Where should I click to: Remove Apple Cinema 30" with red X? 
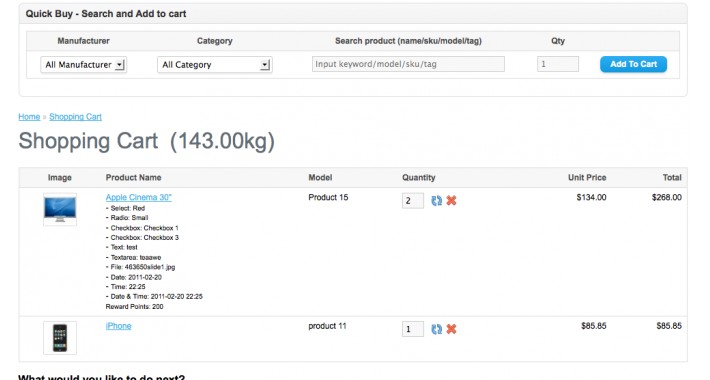click(x=451, y=201)
